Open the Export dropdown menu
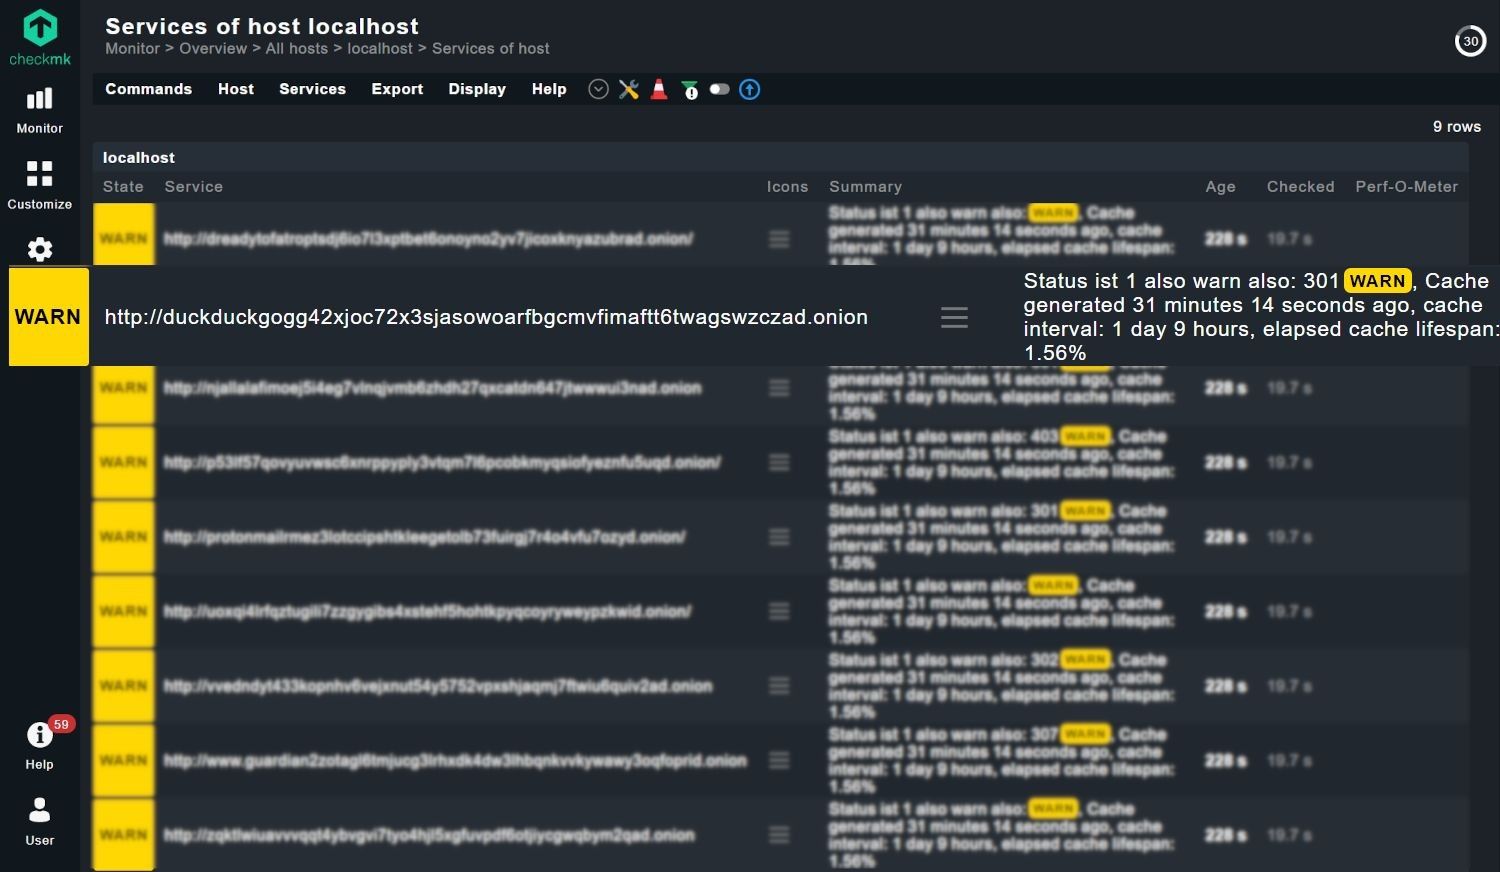Screen dimensions: 1500x872 tap(397, 89)
